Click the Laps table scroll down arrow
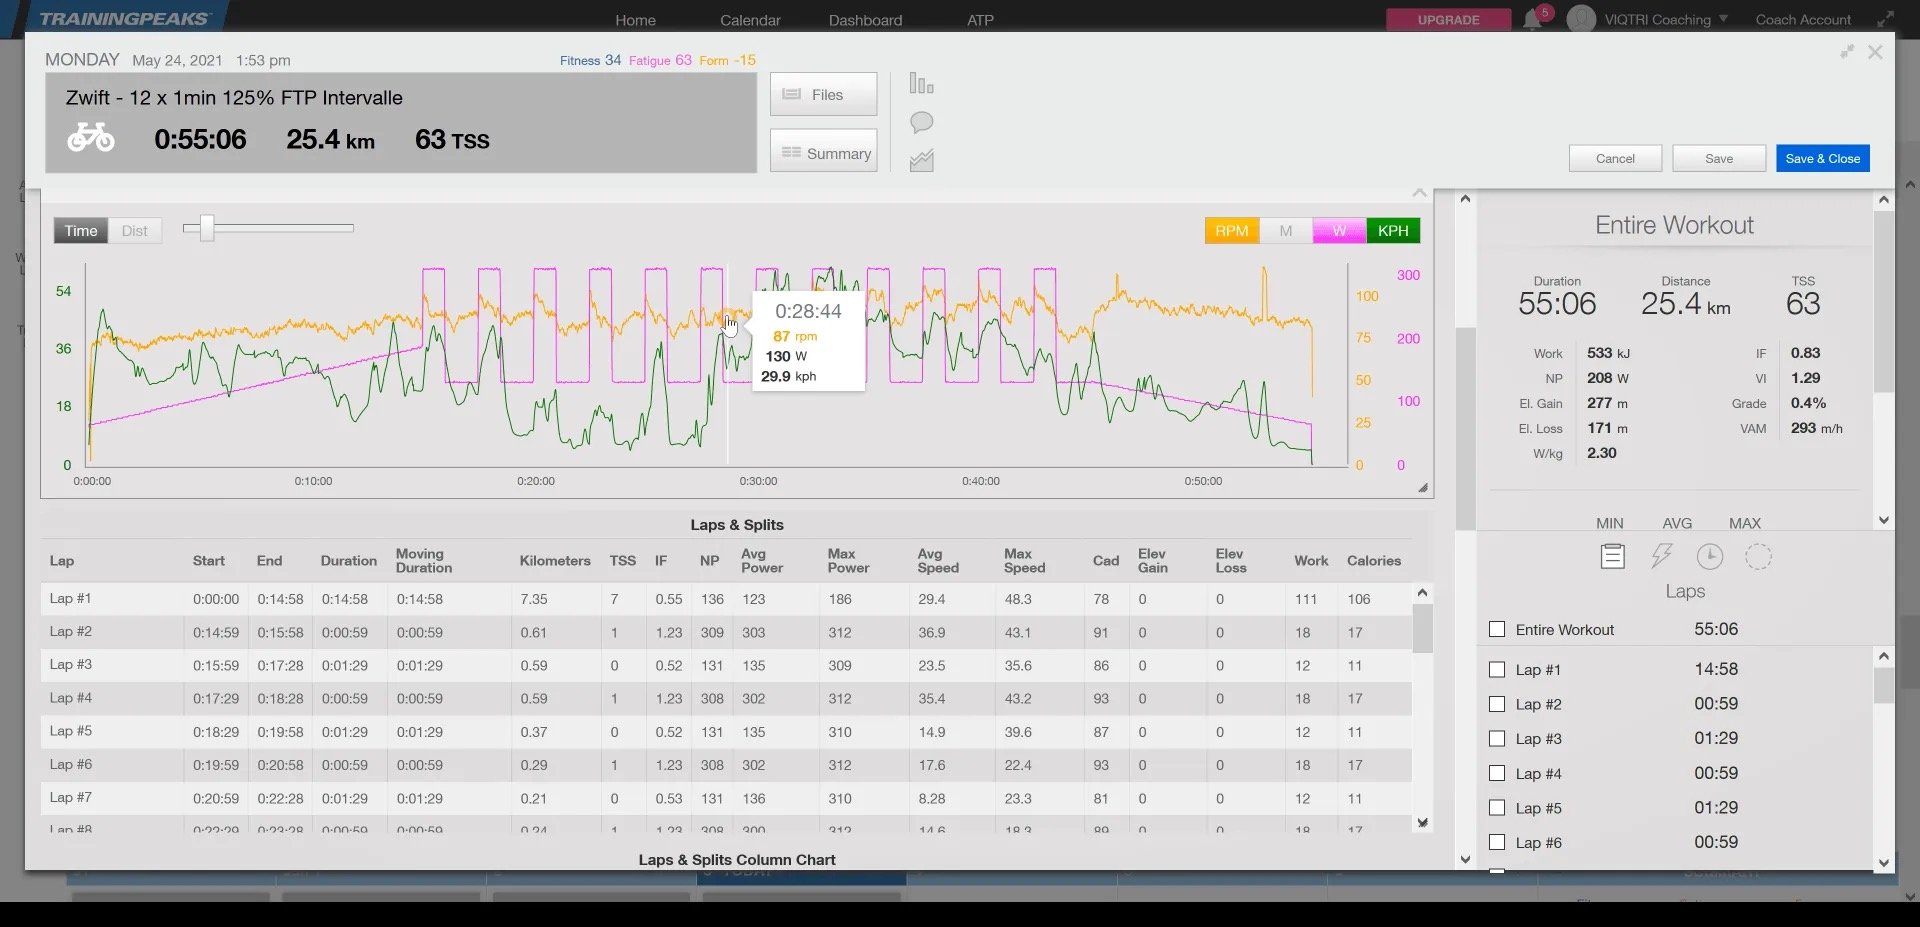 click(x=1422, y=823)
